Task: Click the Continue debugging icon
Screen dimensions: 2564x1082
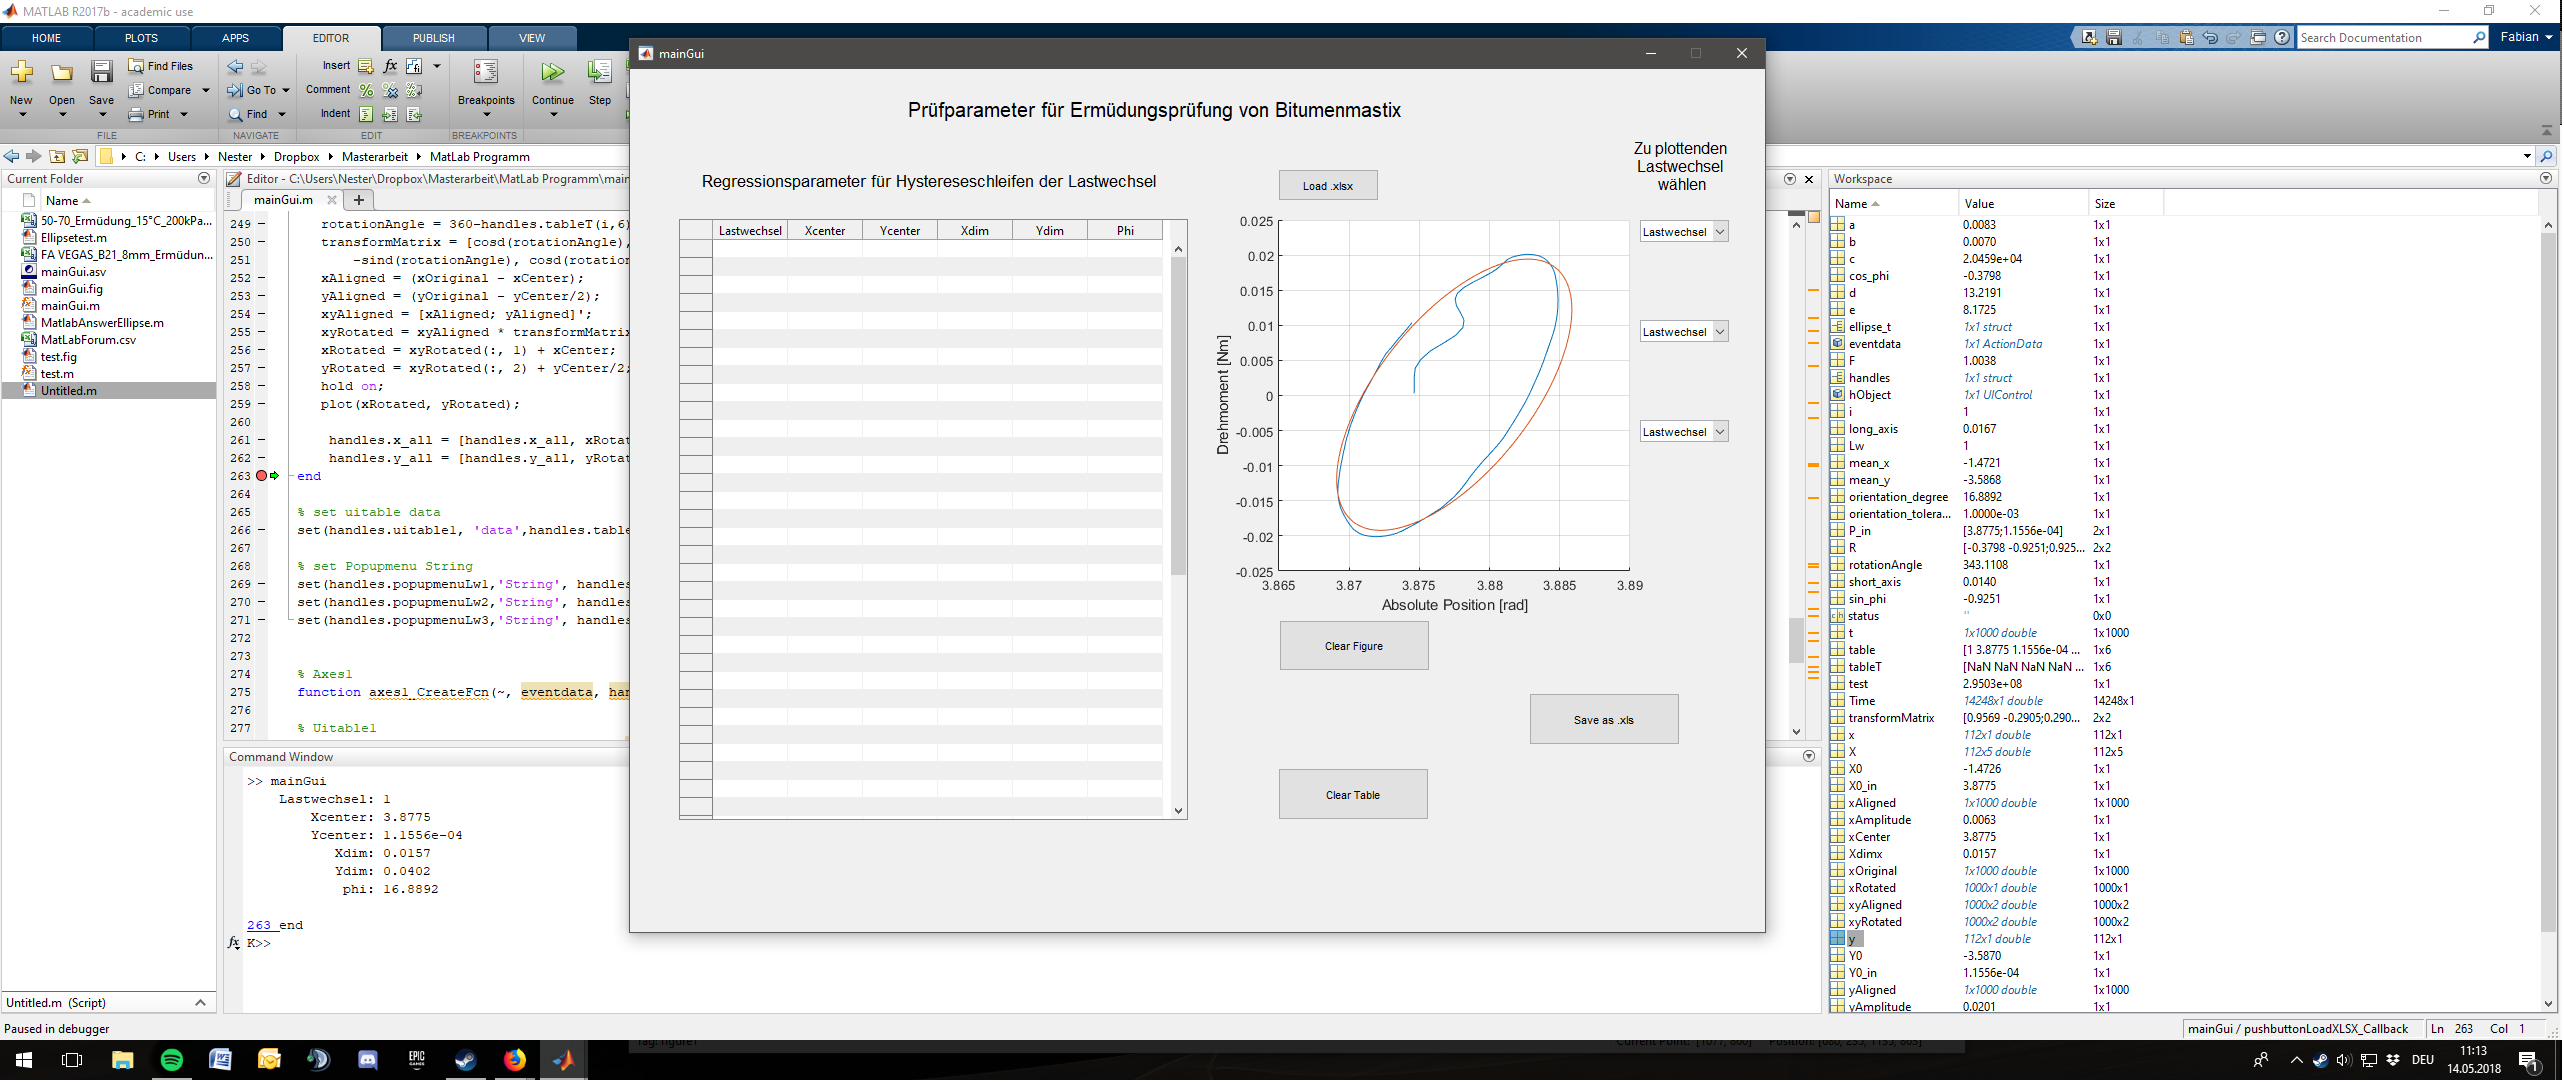Action: 552,73
